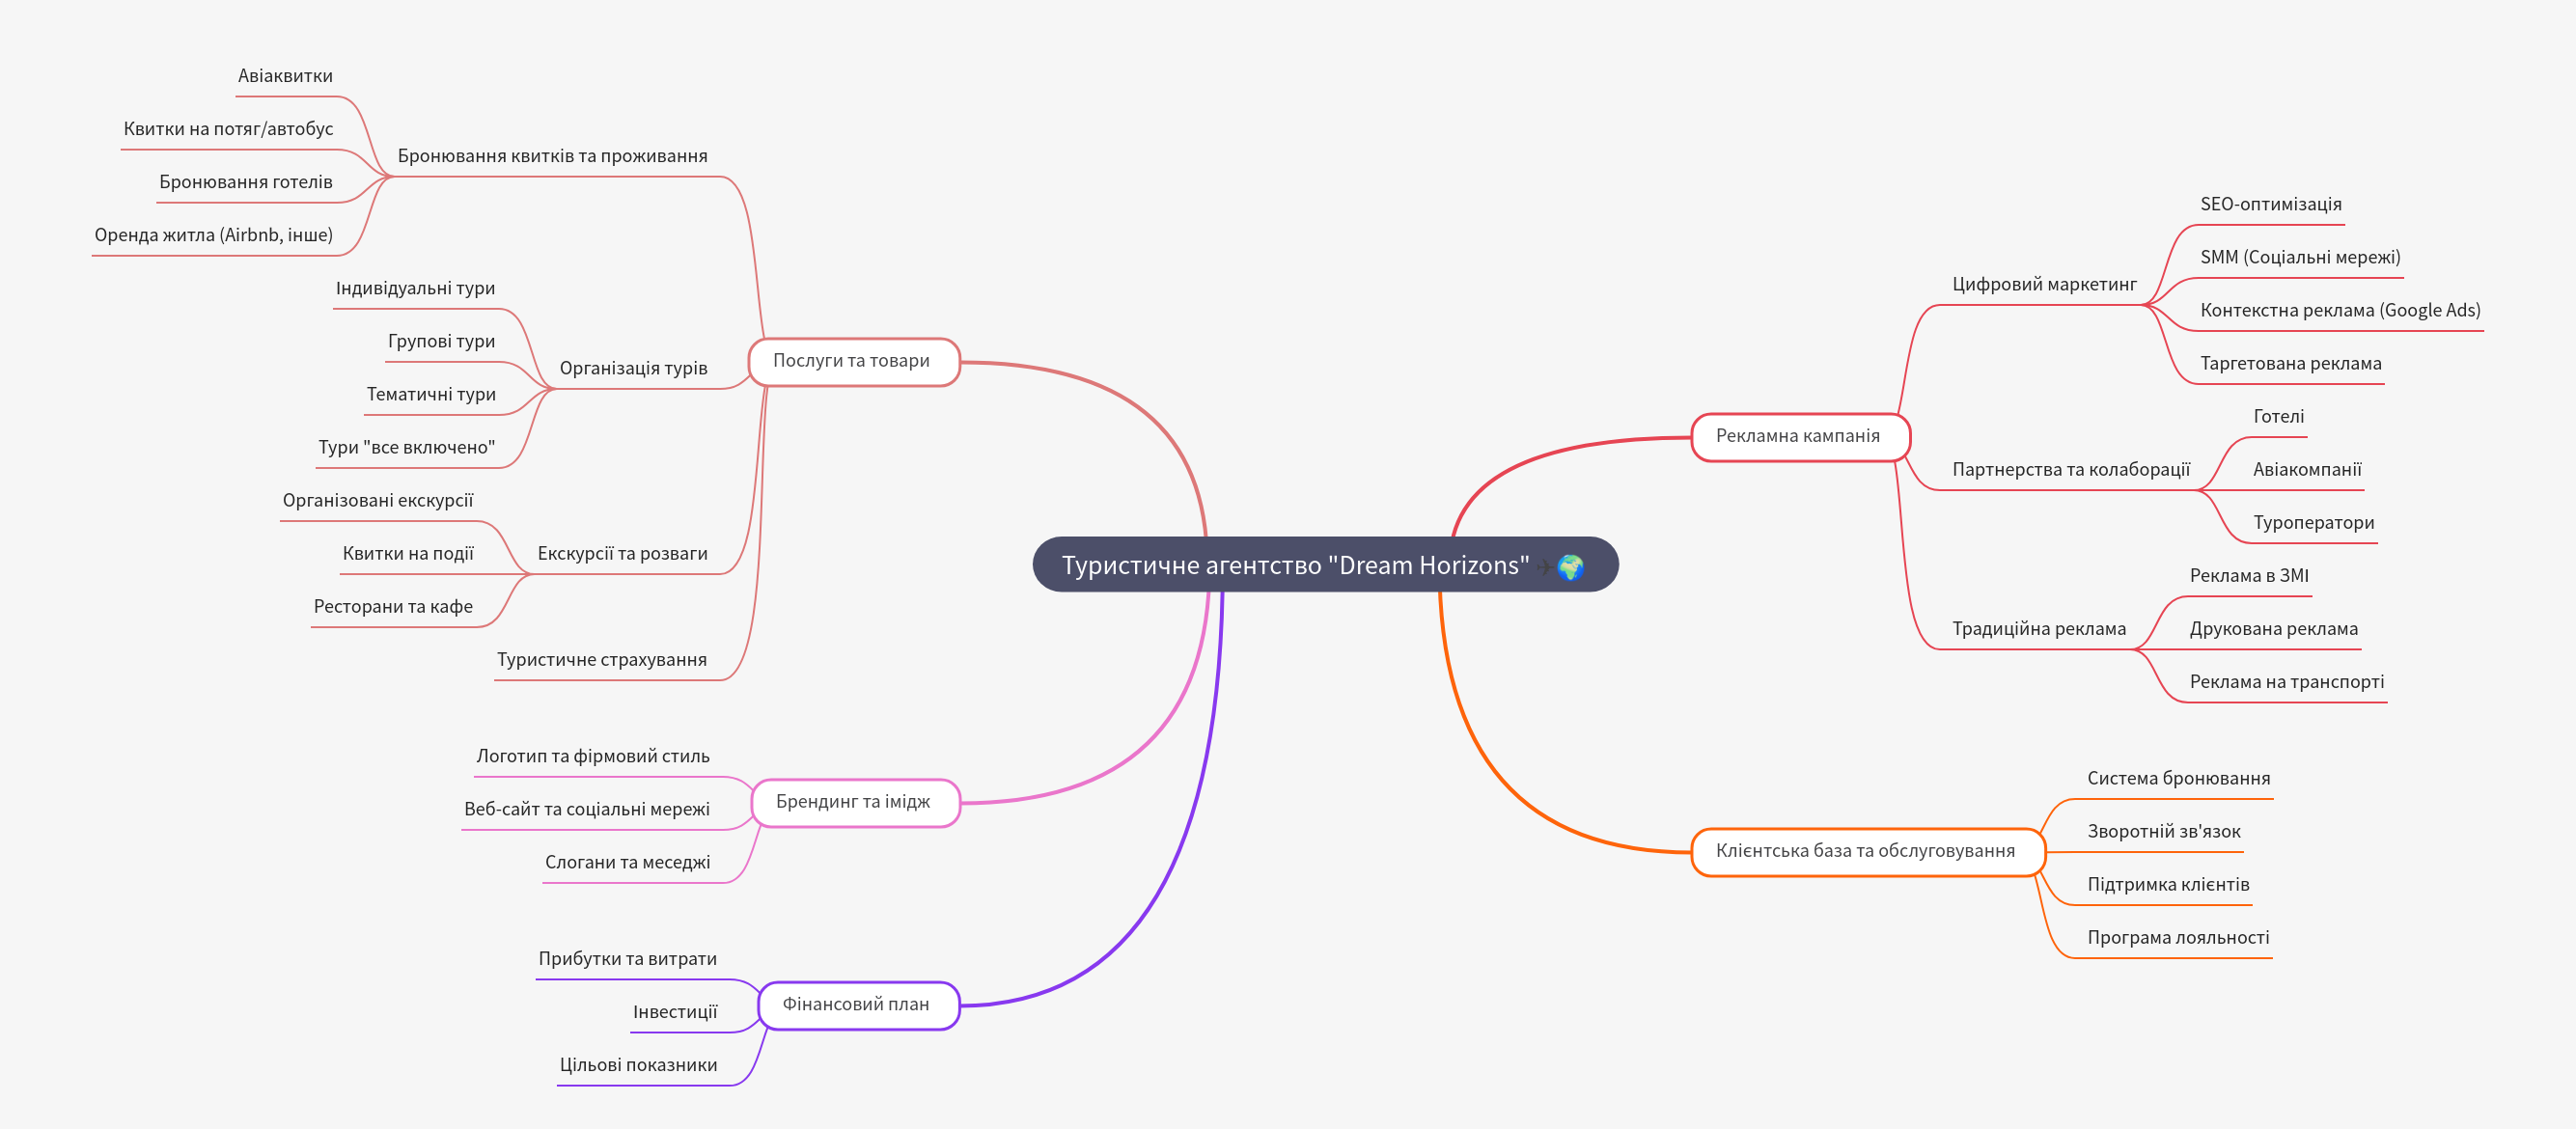This screenshot has height=1129, width=2576.
Task: Select the 'Брендинг та імідж' branch node
Action: point(854,802)
